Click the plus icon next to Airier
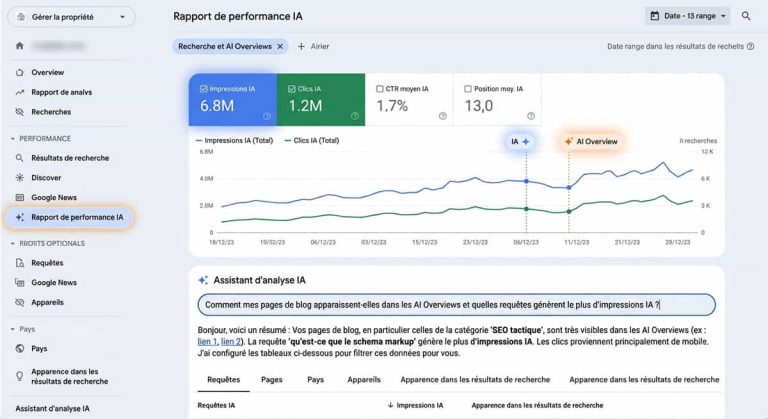The width and height of the screenshot is (768, 419). coord(301,46)
